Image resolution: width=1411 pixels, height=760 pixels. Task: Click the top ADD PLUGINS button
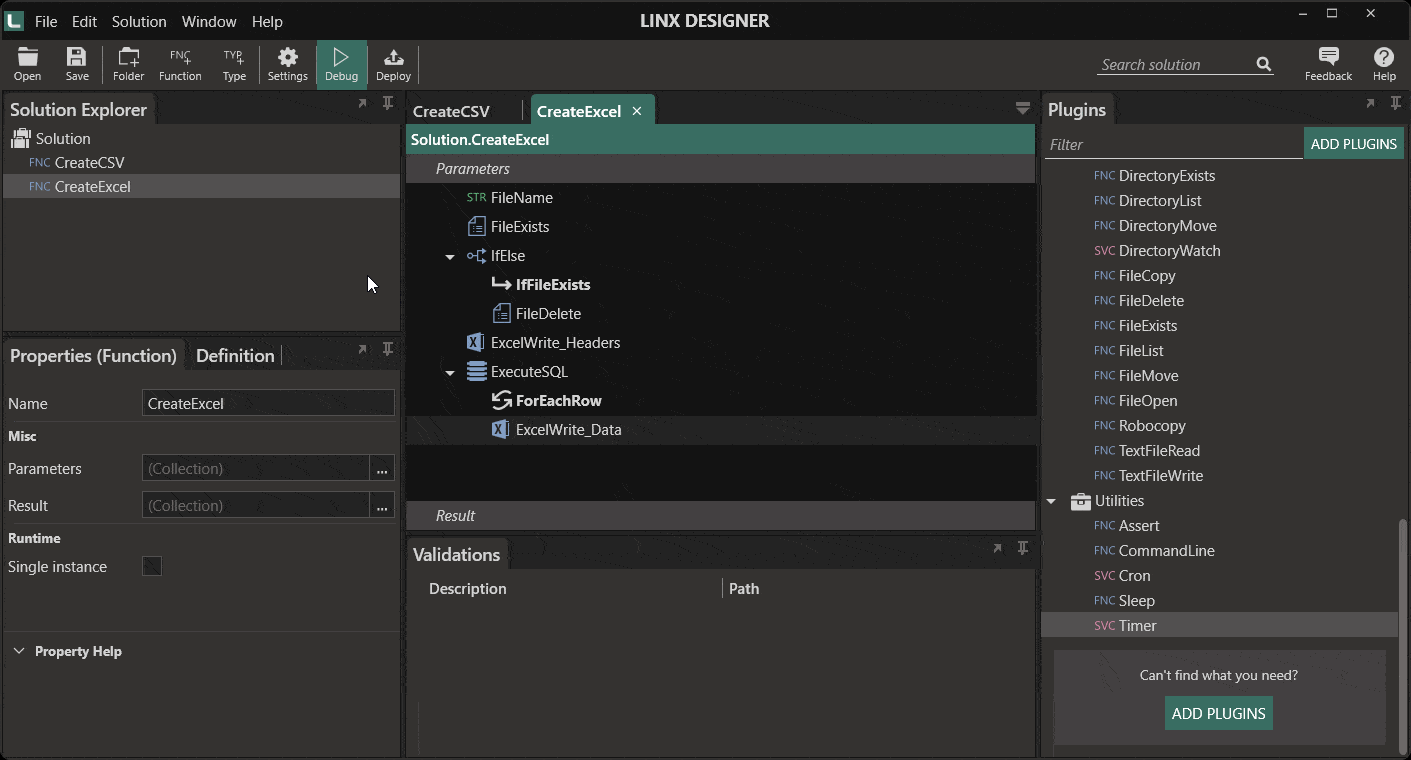(x=1353, y=143)
